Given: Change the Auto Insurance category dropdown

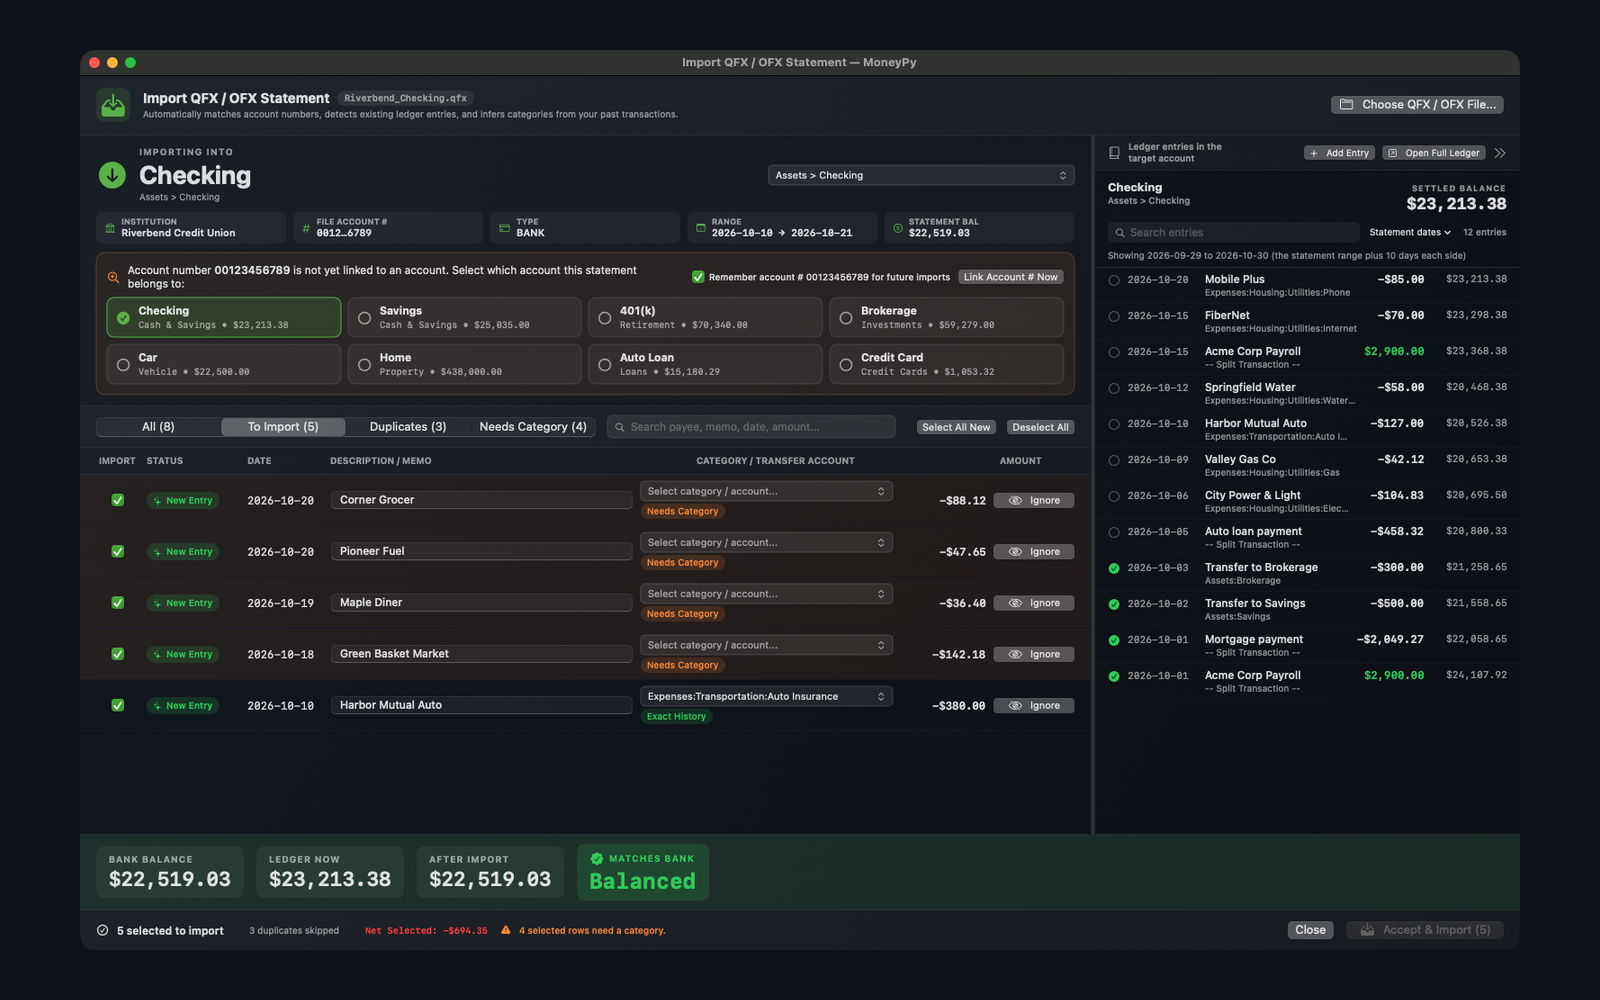Looking at the screenshot, I should 766,696.
